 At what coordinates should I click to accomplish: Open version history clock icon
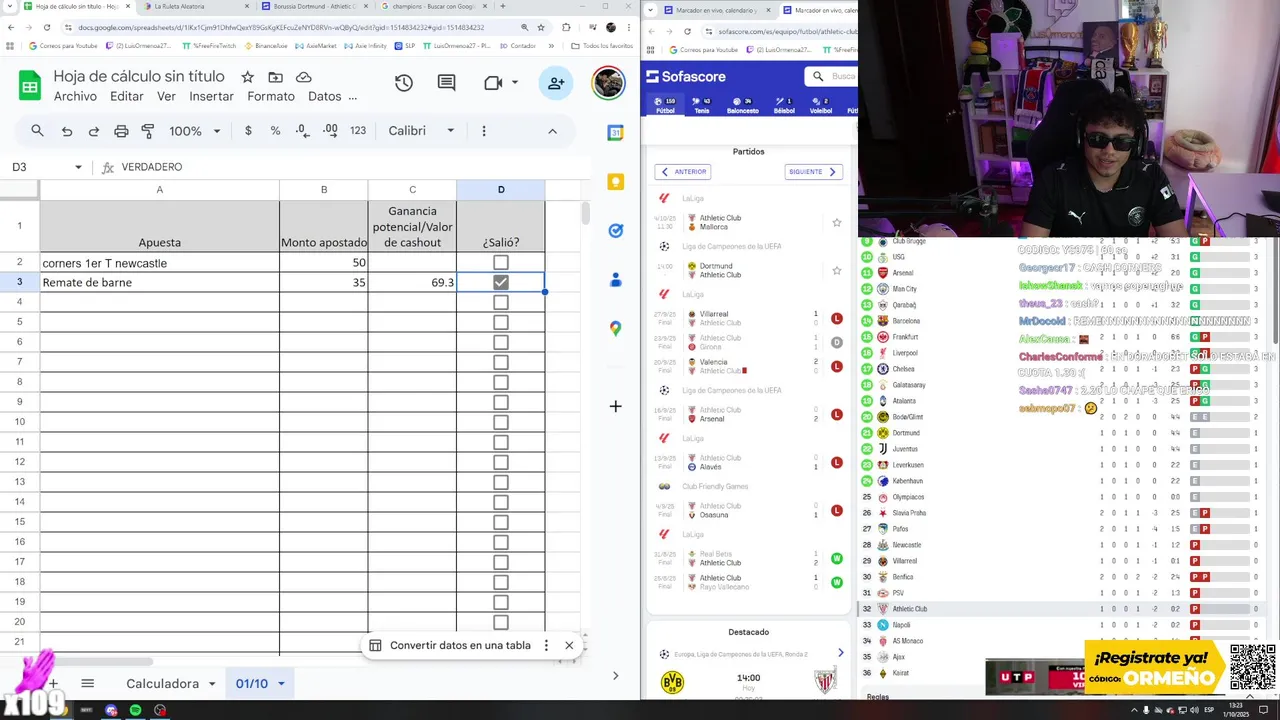click(x=404, y=83)
